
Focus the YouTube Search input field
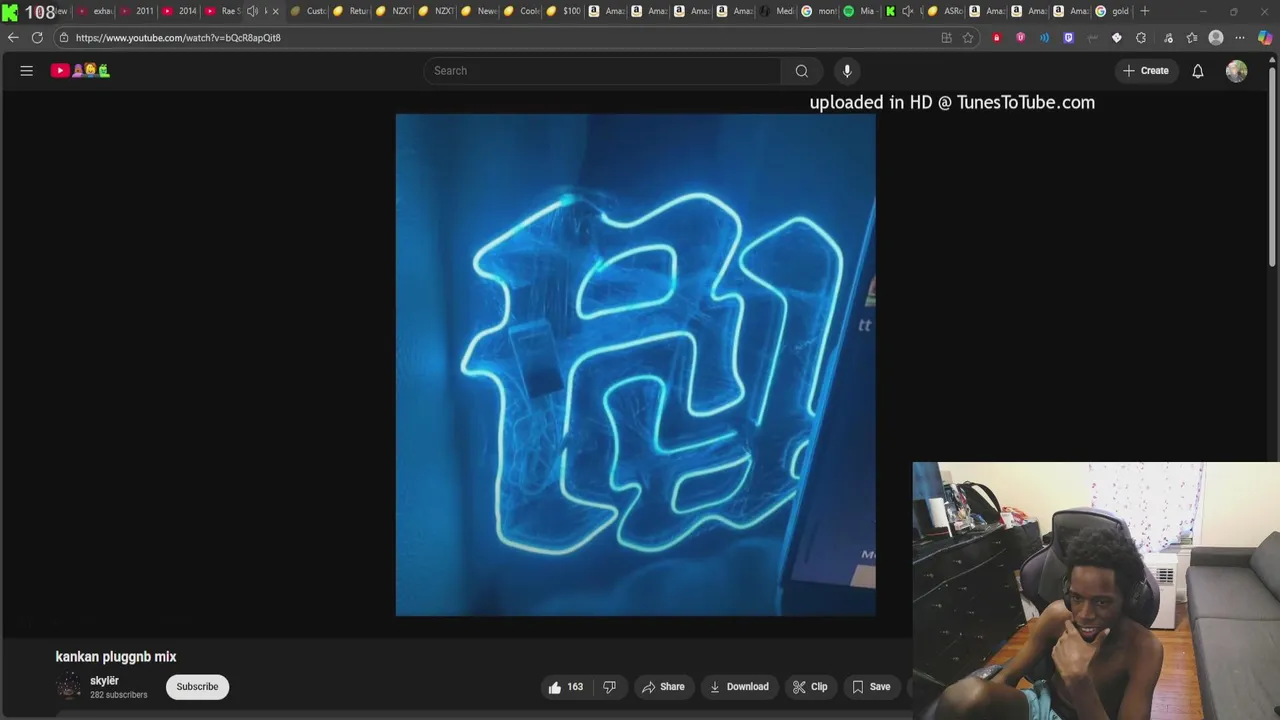(x=603, y=71)
